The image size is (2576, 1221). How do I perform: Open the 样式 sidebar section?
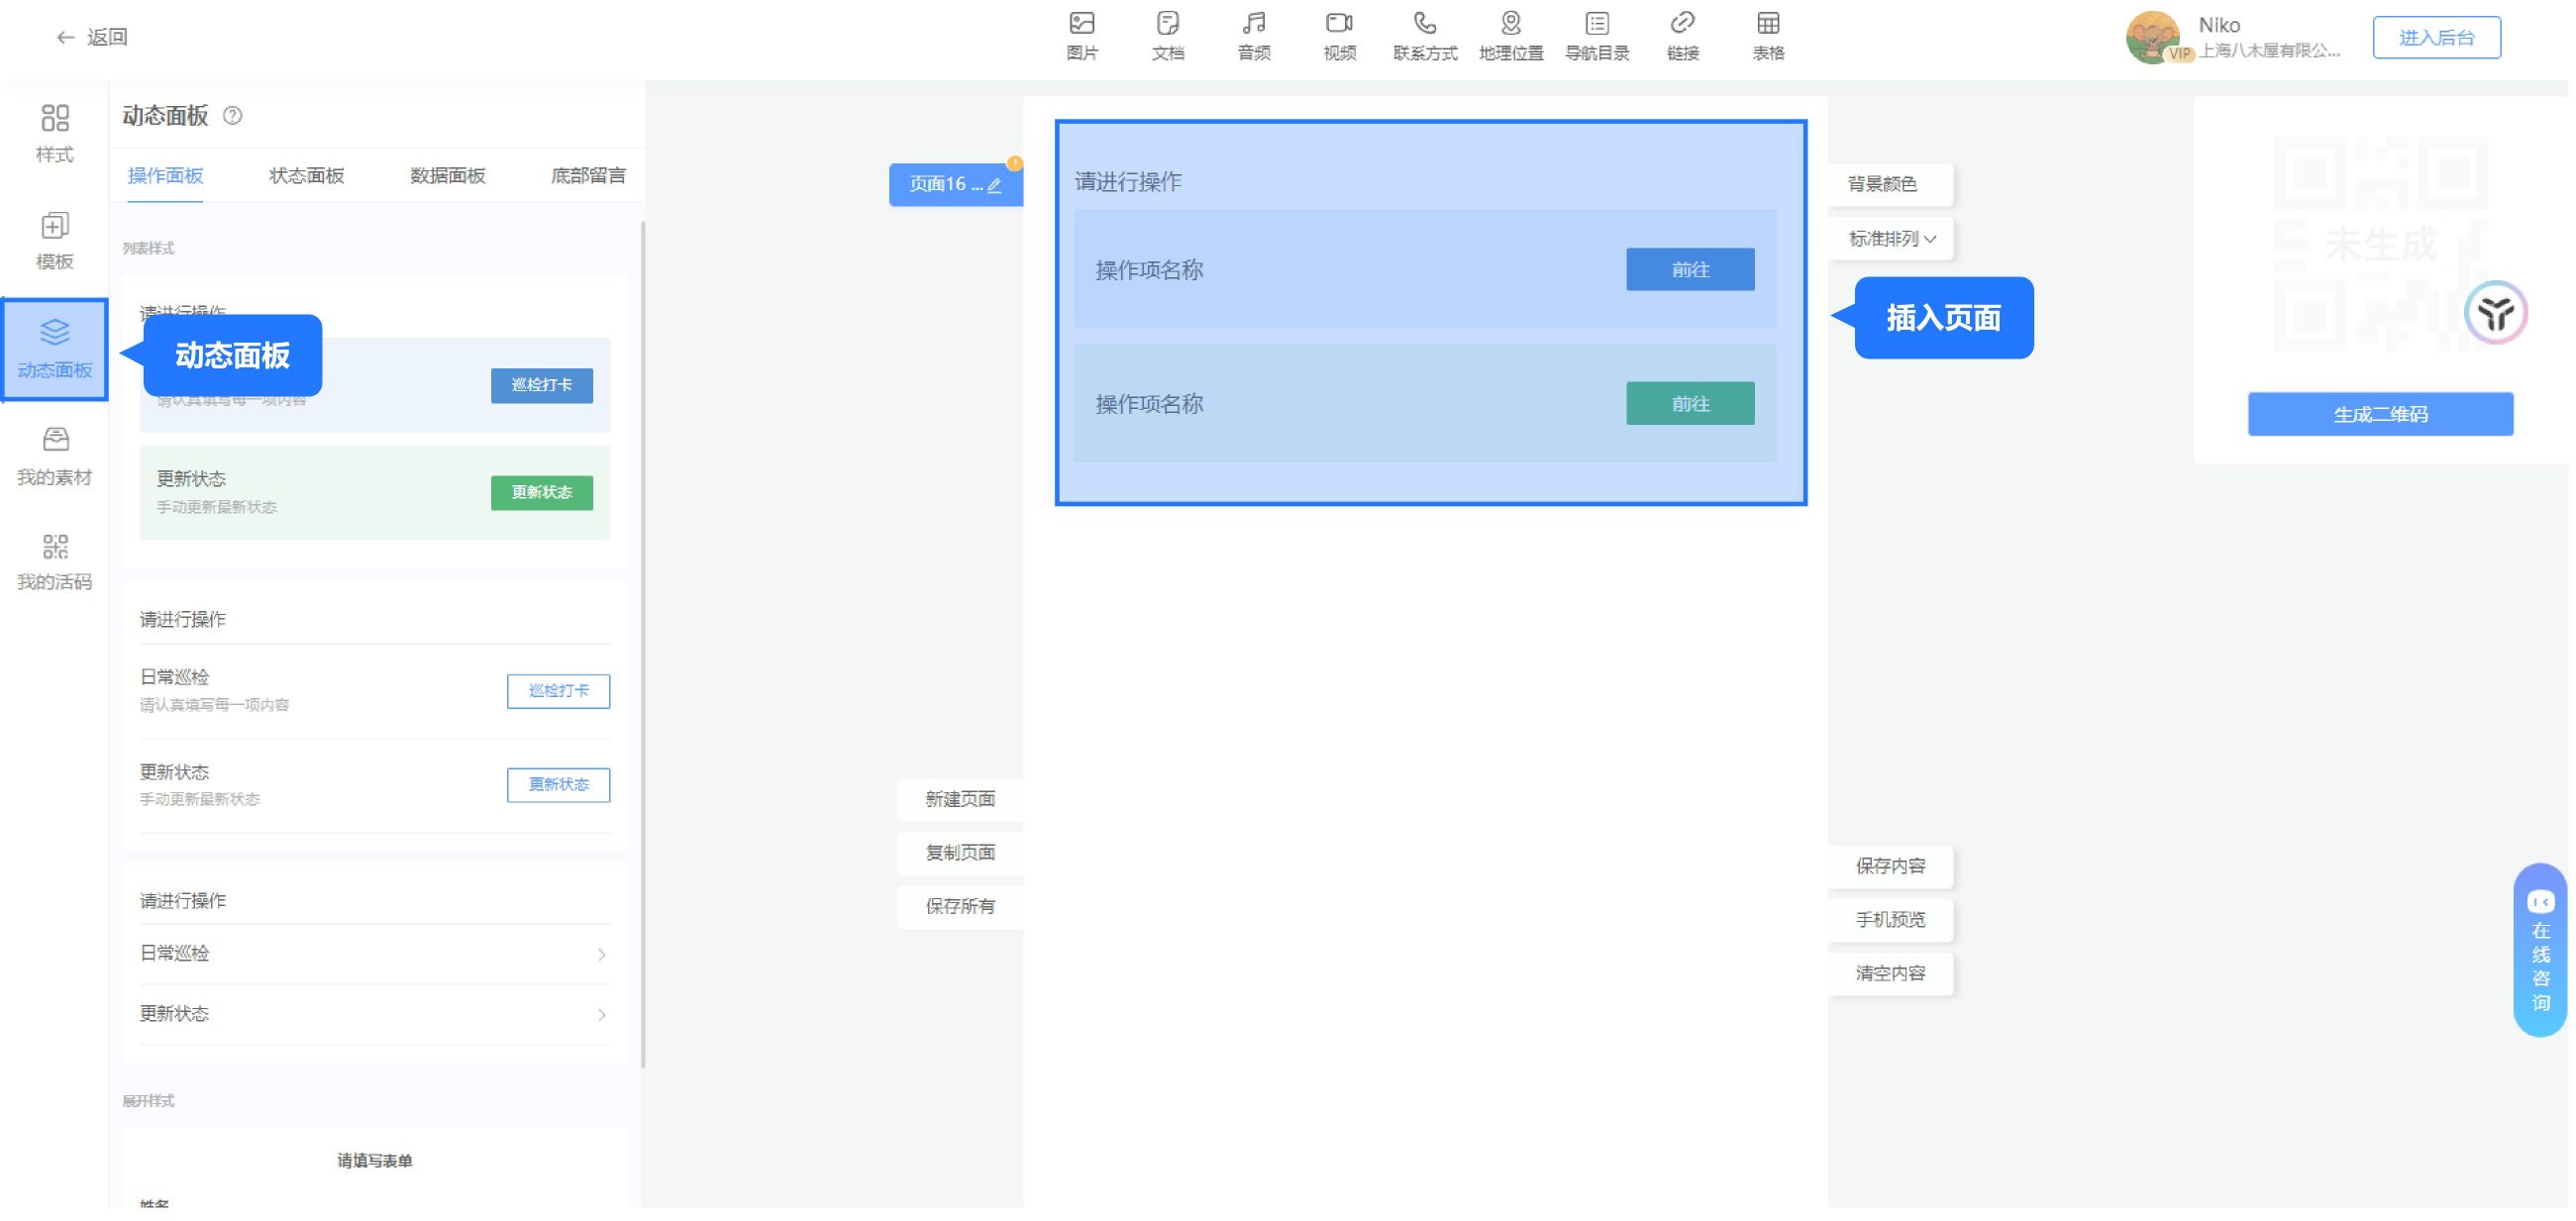(x=55, y=134)
